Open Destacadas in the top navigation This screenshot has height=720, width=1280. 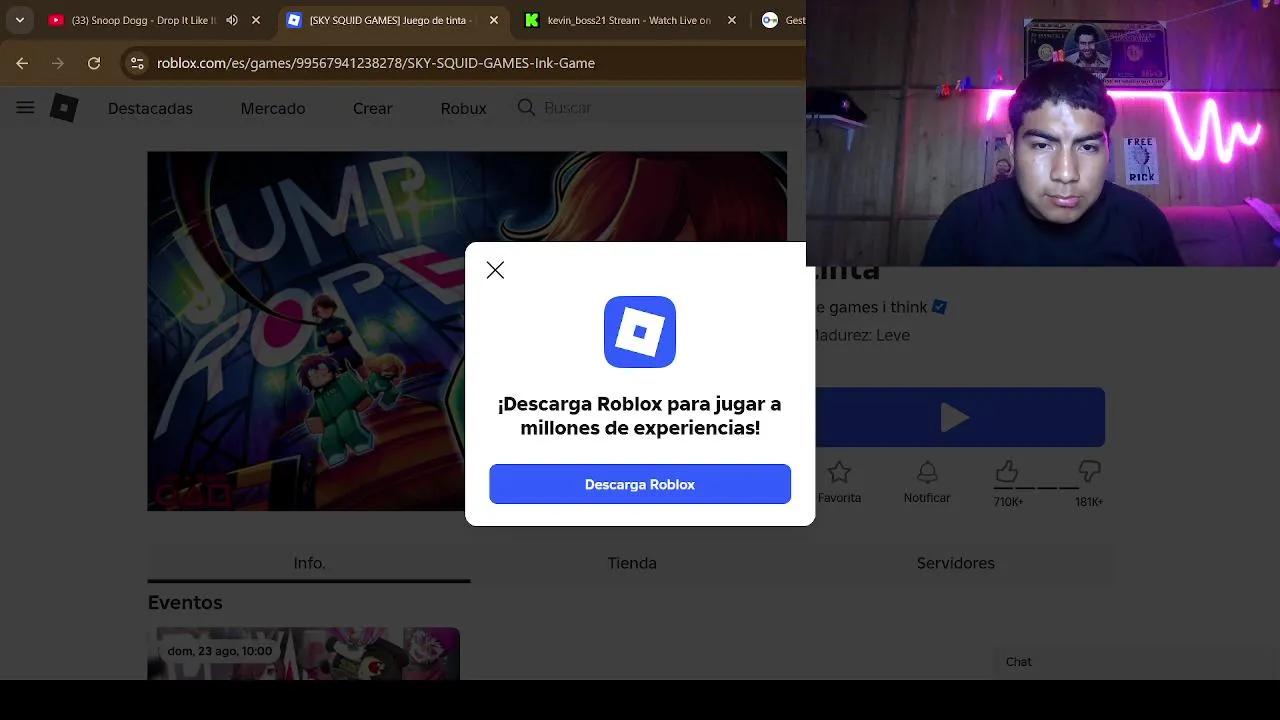coord(150,108)
